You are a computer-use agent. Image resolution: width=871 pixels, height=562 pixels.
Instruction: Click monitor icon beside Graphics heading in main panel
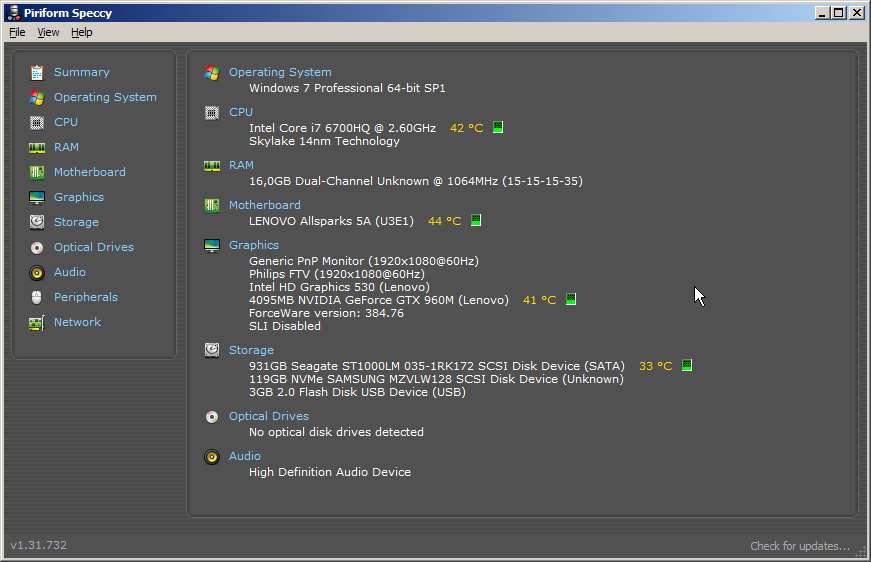tap(212, 245)
